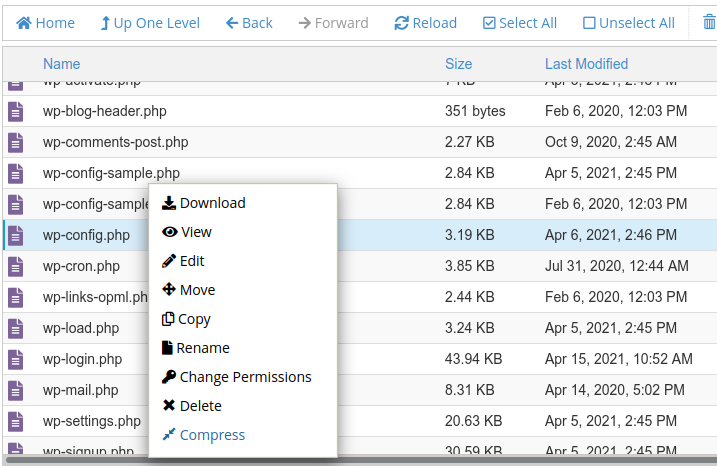Image resolution: width=717 pixels, height=466 pixels.
Task: Choose Copy from context menu
Action: [x=186, y=319]
